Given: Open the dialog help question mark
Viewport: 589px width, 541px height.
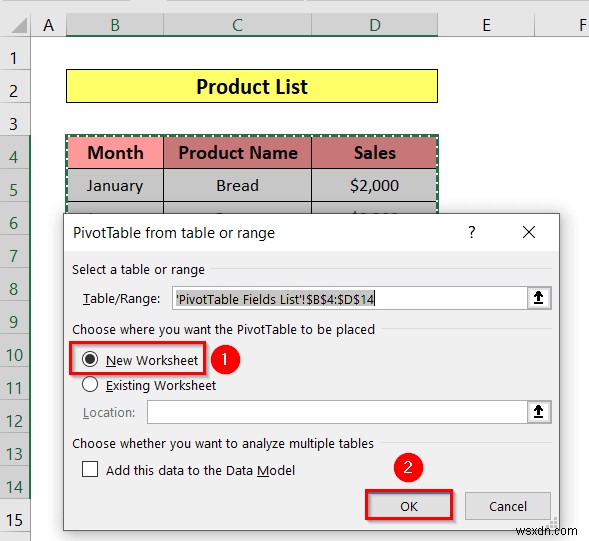Looking at the screenshot, I should click(x=471, y=232).
